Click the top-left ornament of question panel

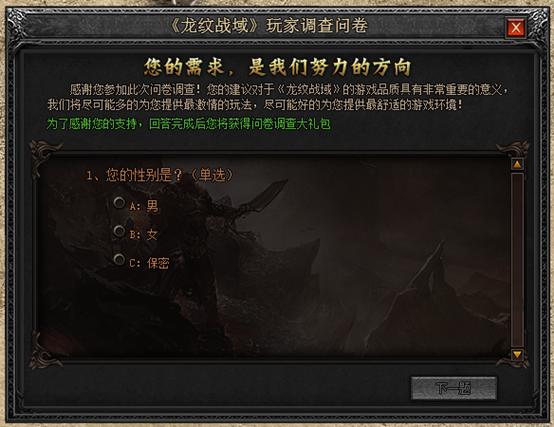tap(44, 155)
